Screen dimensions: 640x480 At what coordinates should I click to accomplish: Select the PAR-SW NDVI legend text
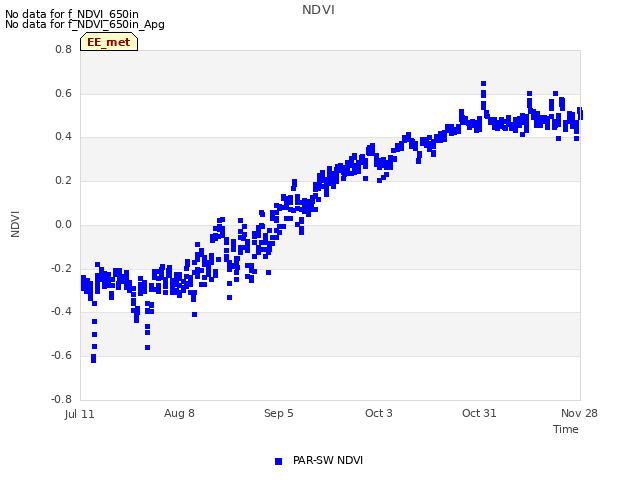[x=328, y=460]
